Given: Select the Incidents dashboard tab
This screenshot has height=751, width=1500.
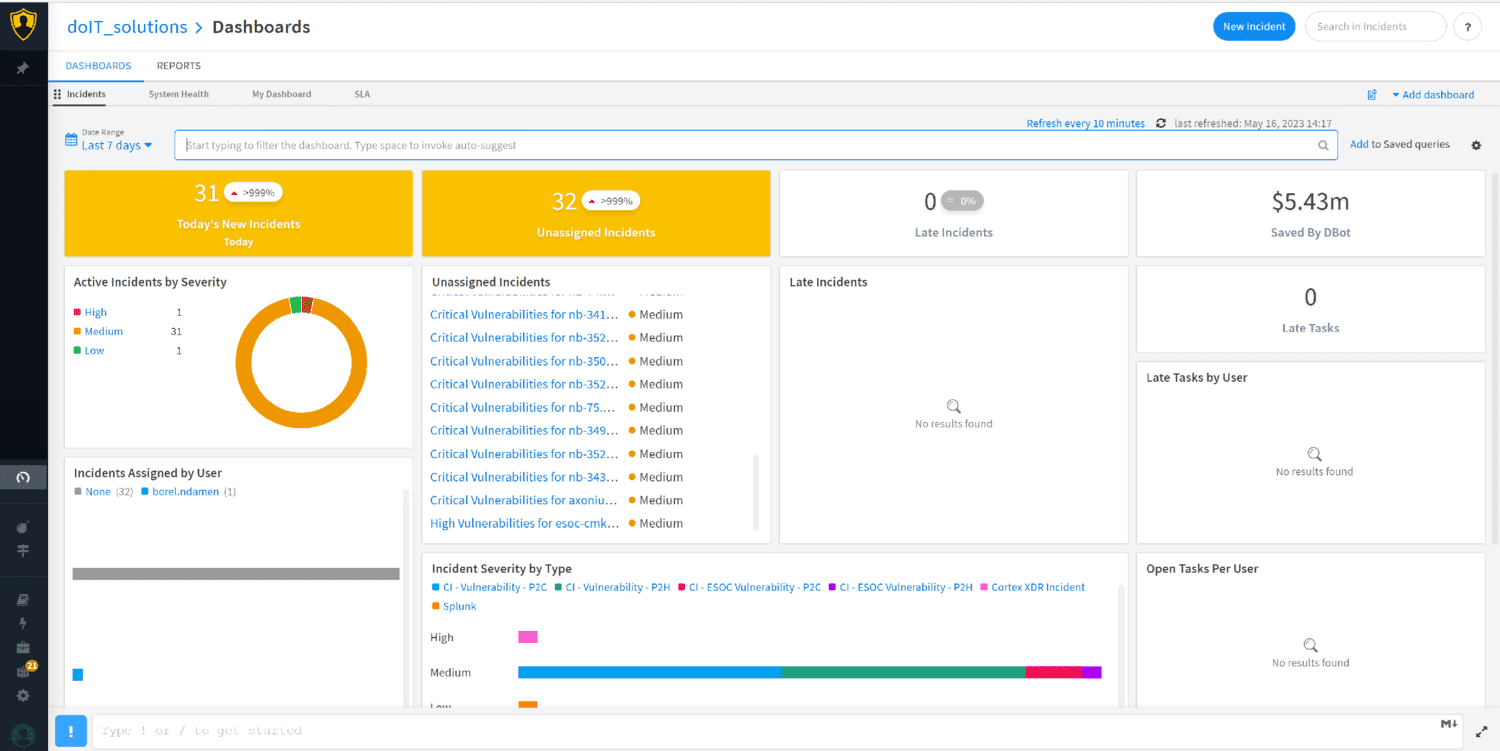Looking at the screenshot, I should coord(87,94).
